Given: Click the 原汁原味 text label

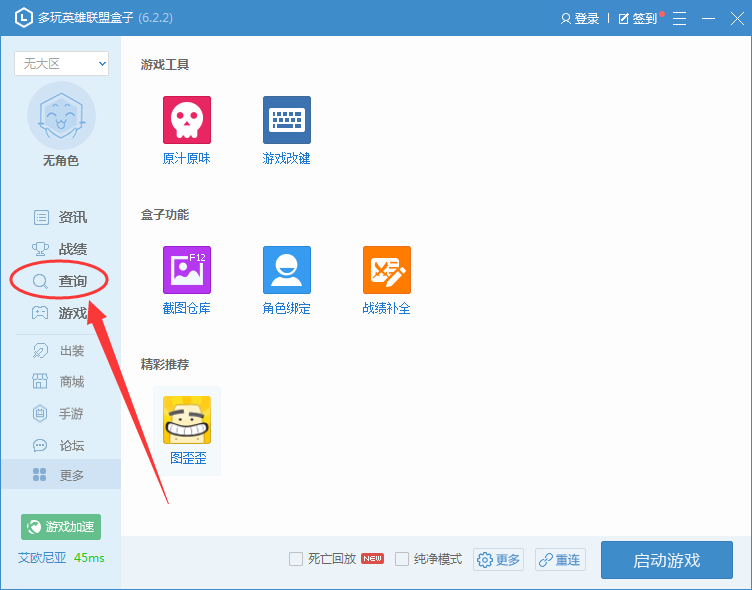Looking at the screenshot, I should (187, 159).
